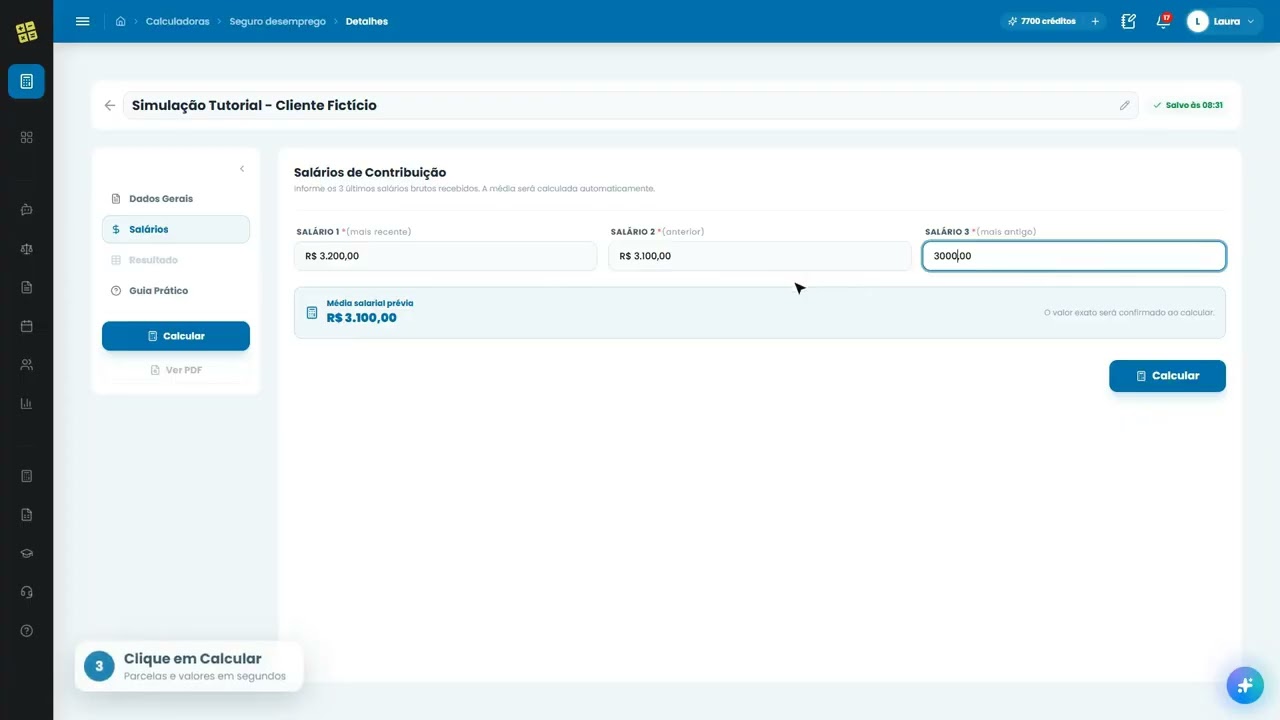Viewport: 1280px width, 720px height.
Task: Click the simulation title text field
Action: (630, 105)
